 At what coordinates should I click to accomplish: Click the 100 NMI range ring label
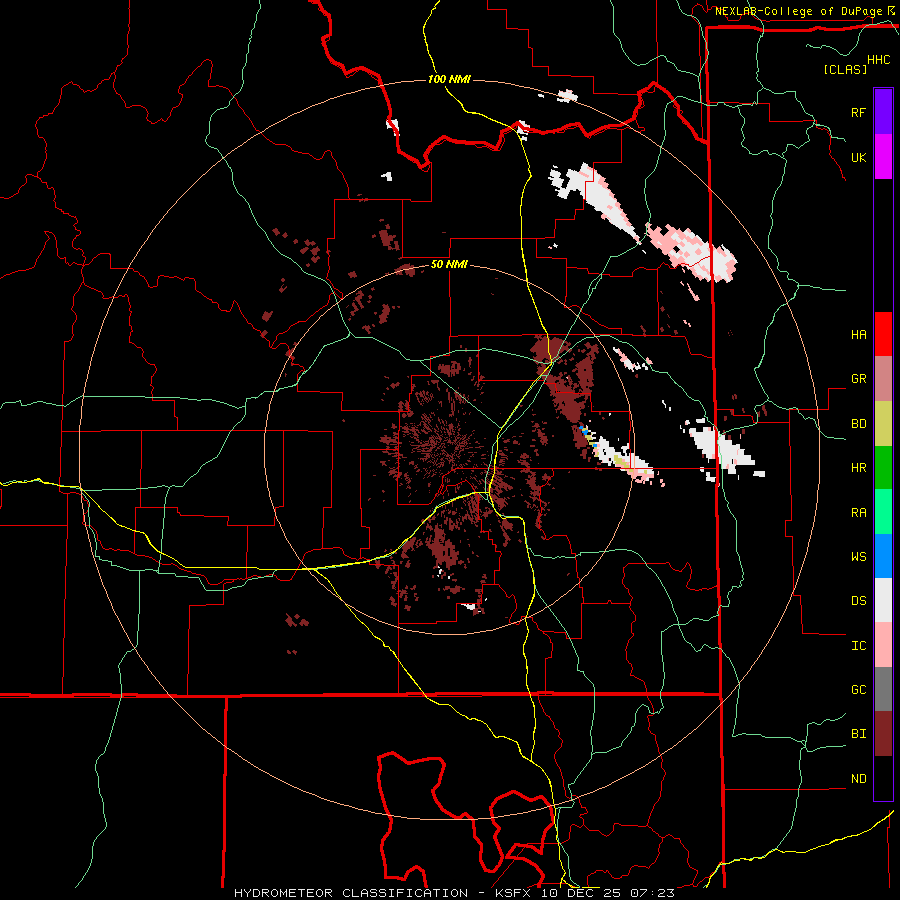[449, 79]
